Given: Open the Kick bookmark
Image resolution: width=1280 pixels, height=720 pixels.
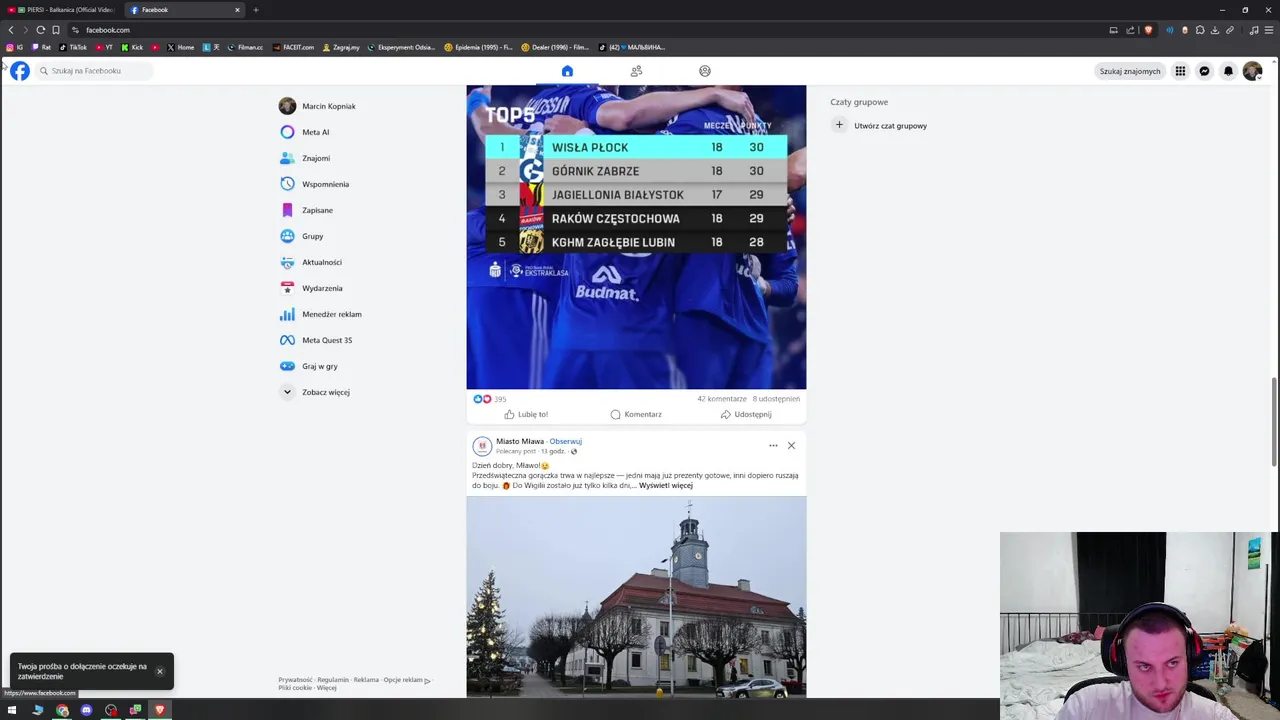Looking at the screenshot, I should pos(132,47).
